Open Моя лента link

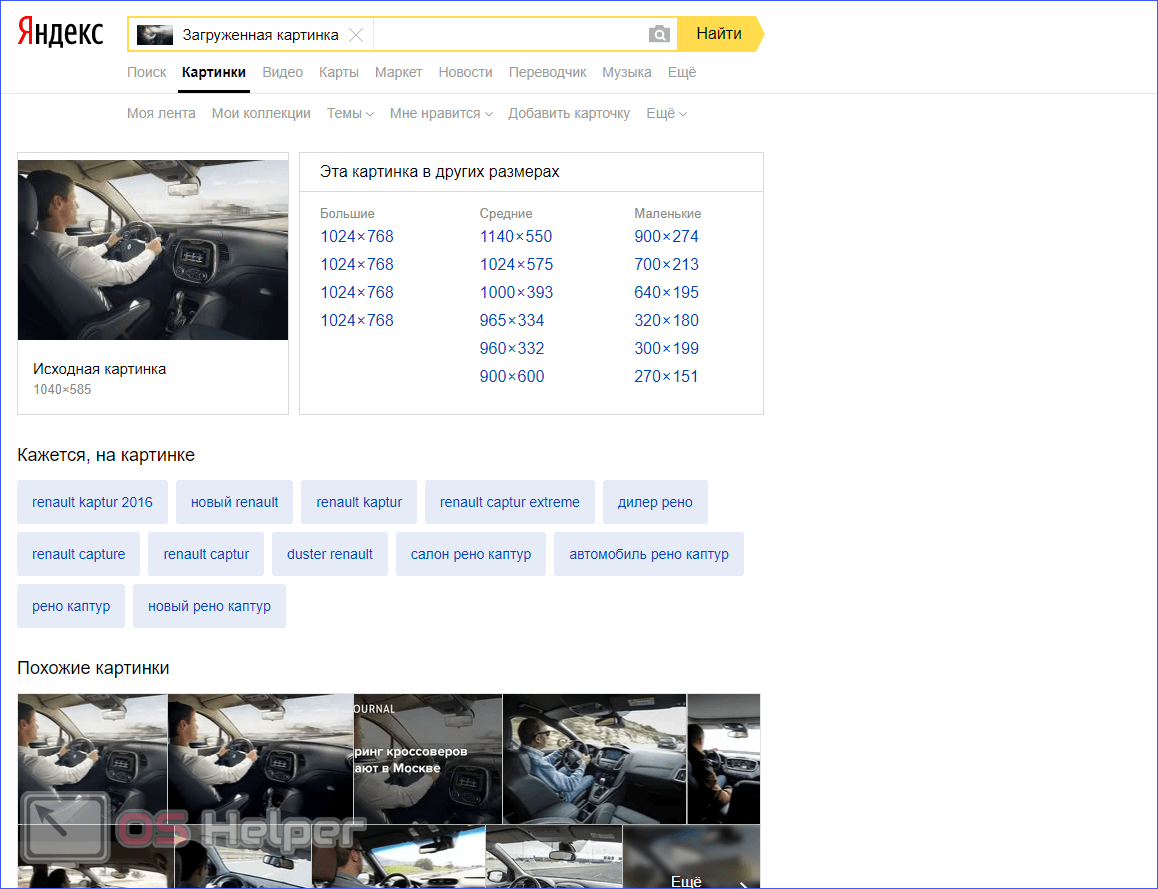[161, 114]
